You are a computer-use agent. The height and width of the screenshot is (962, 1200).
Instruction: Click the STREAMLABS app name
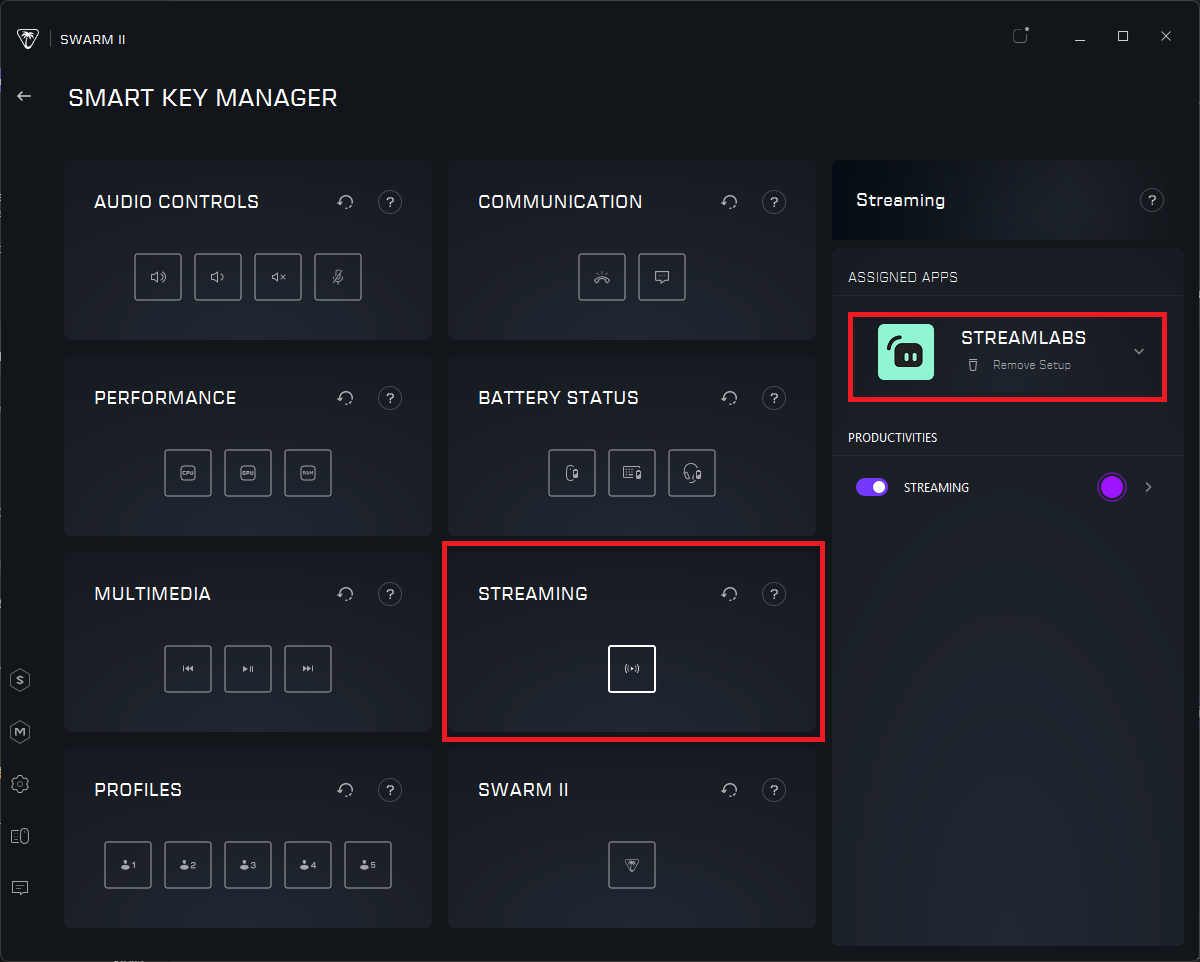pos(1023,338)
